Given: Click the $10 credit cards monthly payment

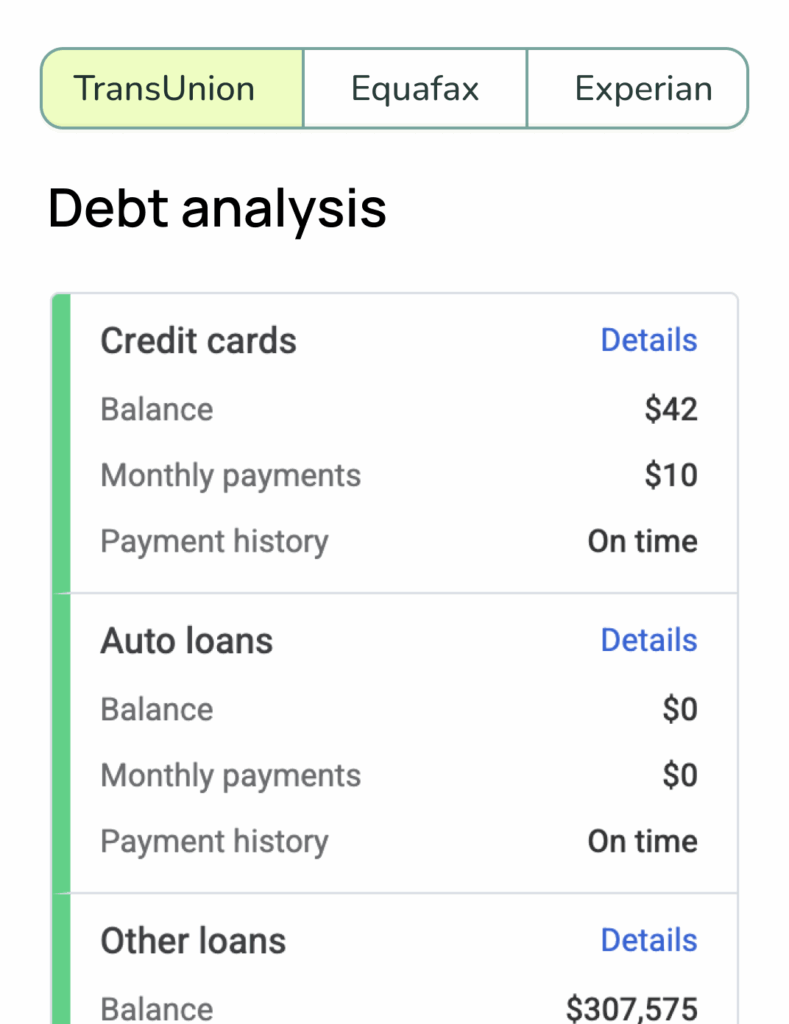Looking at the screenshot, I should (671, 475).
